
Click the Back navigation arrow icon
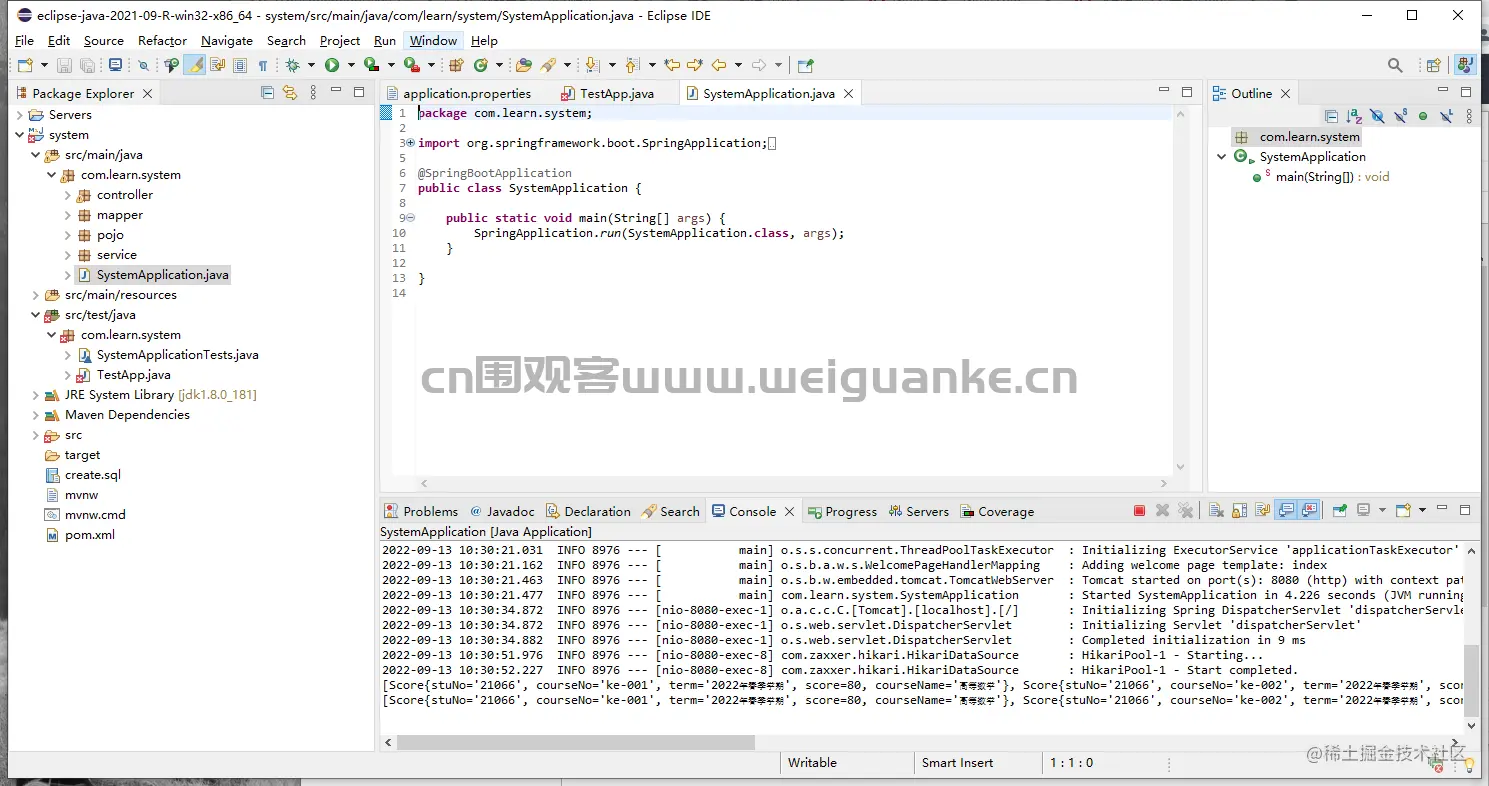click(719, 65)
